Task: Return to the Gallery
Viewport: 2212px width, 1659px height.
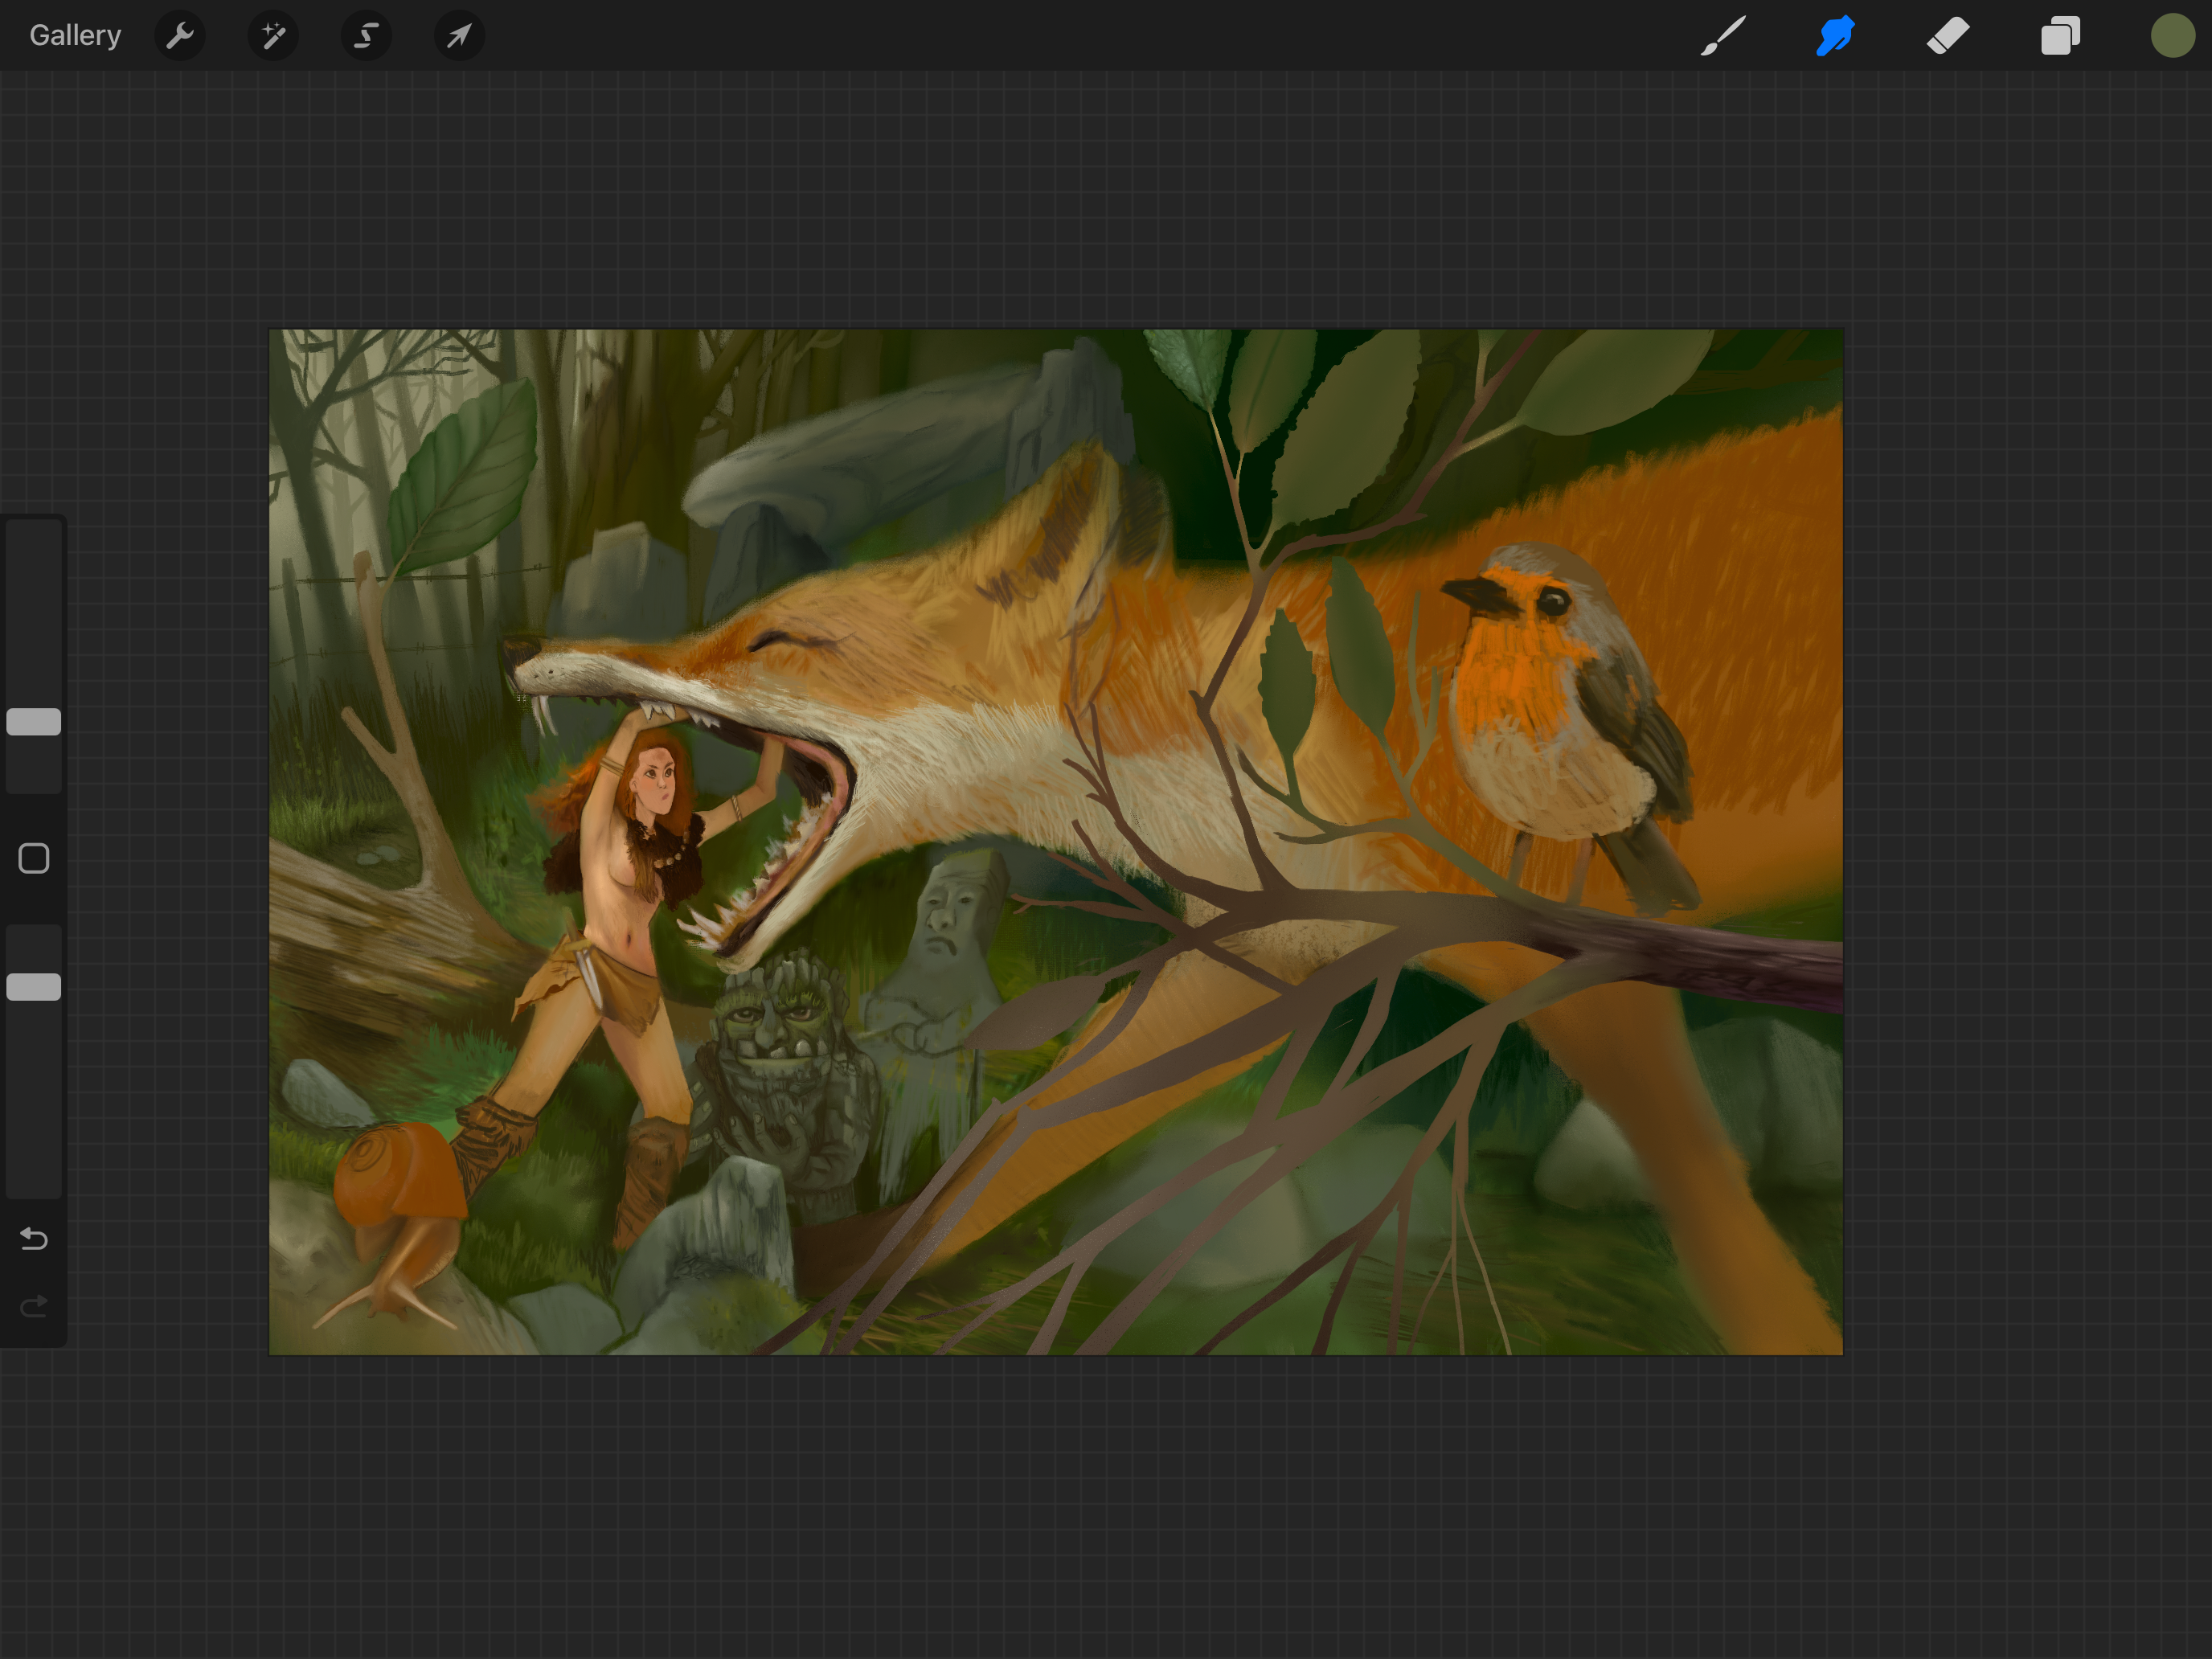Action: pyautogui.click(x=75, y=34)
